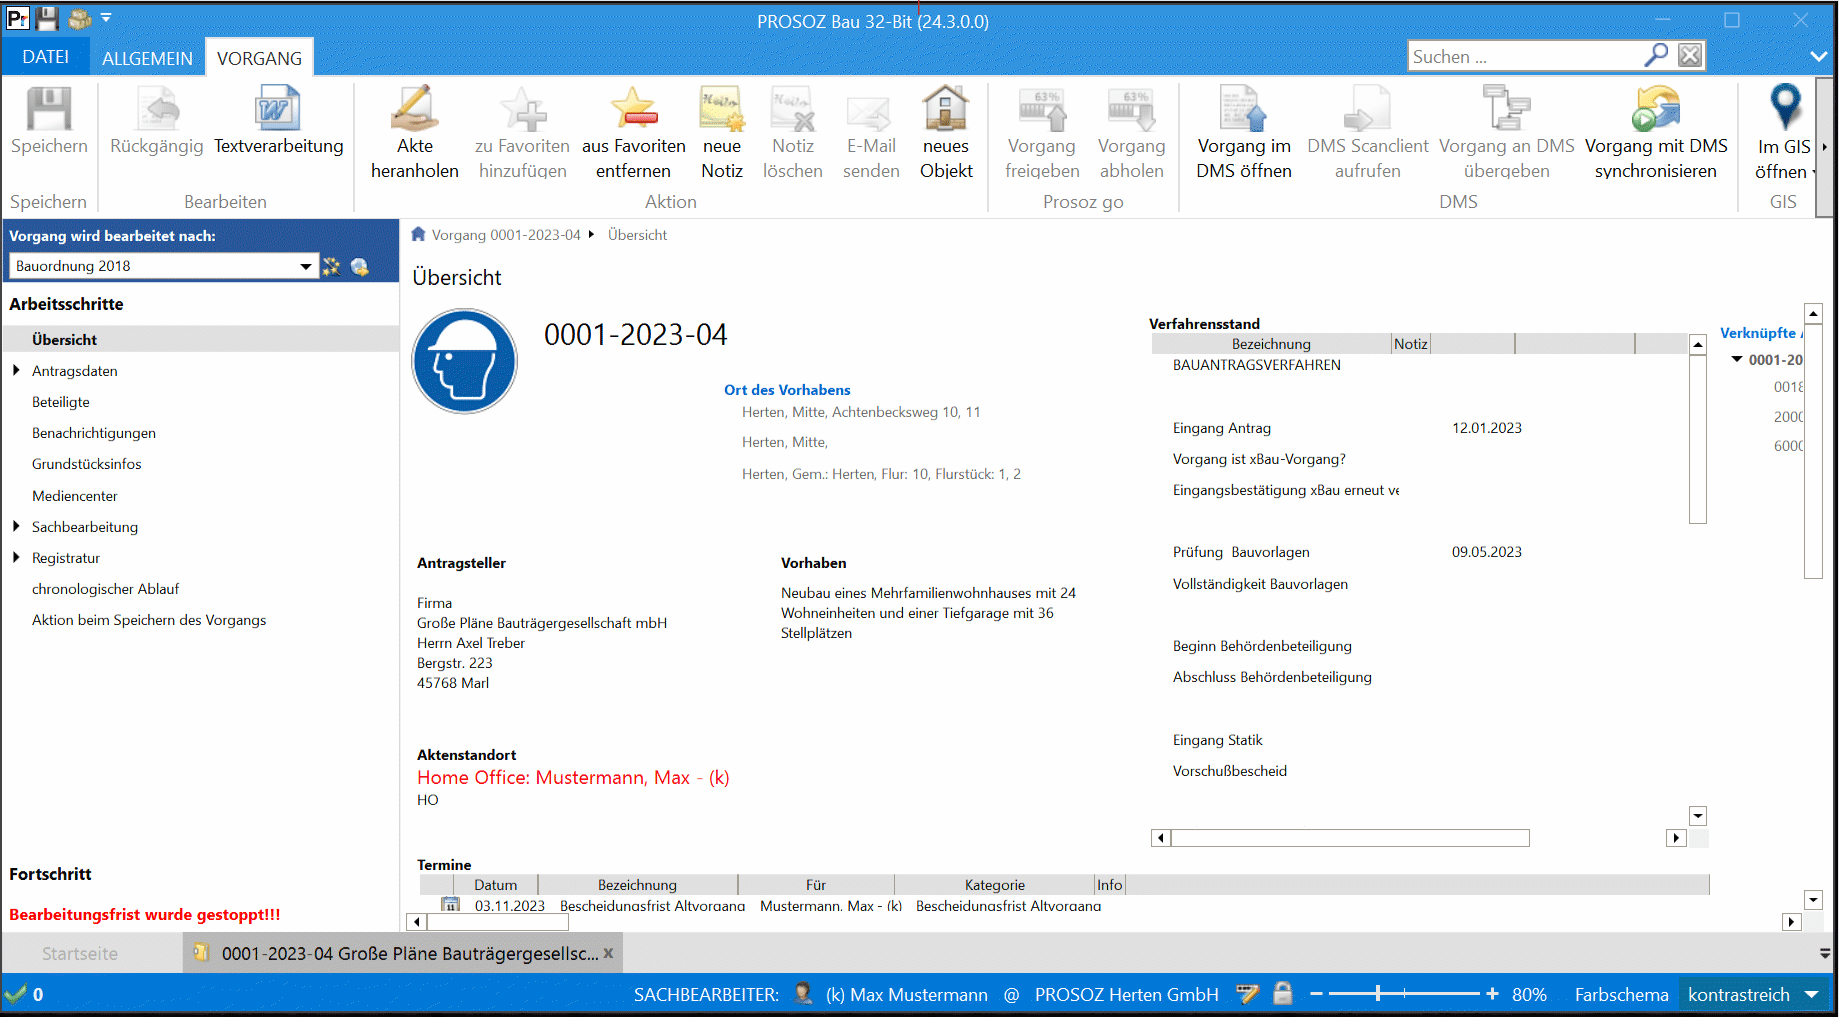Click the zoom out minus button
This screenshot has height=1017, width=1839.
1316,993
